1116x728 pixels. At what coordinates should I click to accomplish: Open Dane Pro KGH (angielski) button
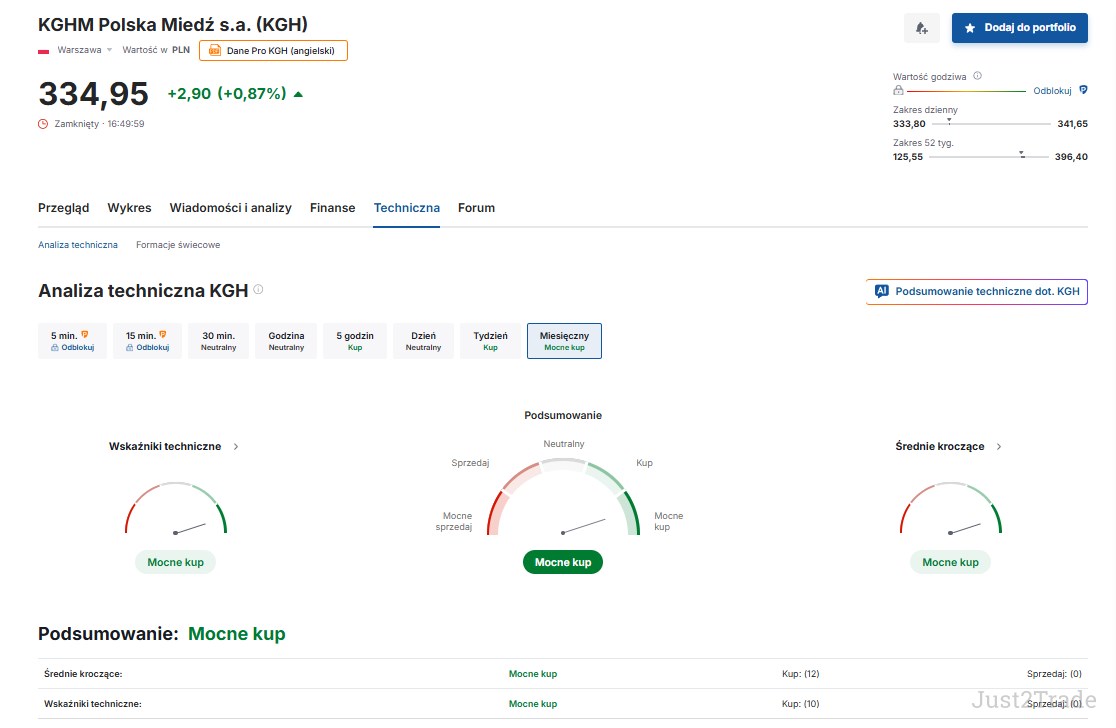coord(273,51)
